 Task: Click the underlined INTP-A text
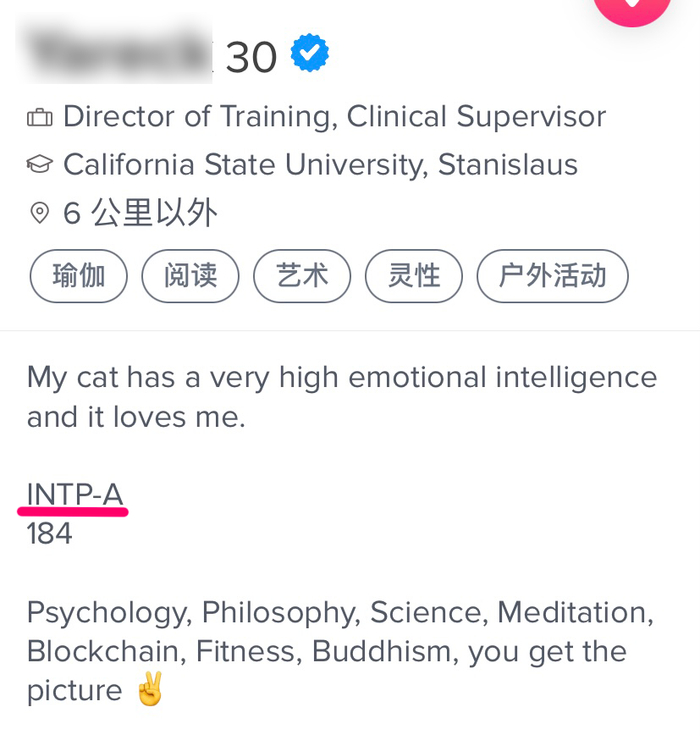coord(75,494)
